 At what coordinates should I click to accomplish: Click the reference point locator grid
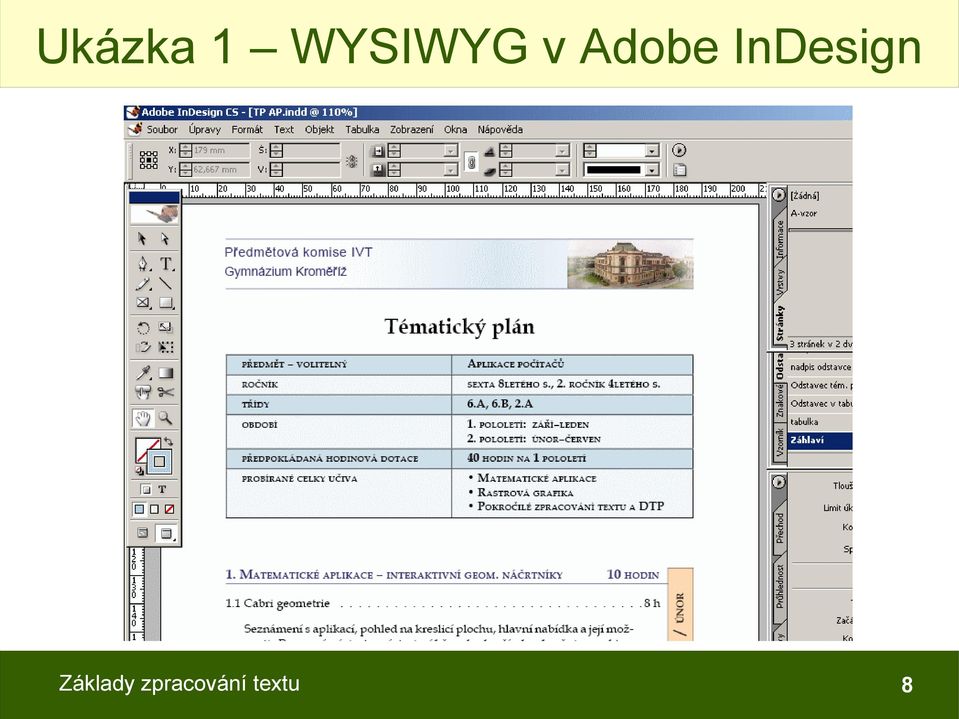149,160
